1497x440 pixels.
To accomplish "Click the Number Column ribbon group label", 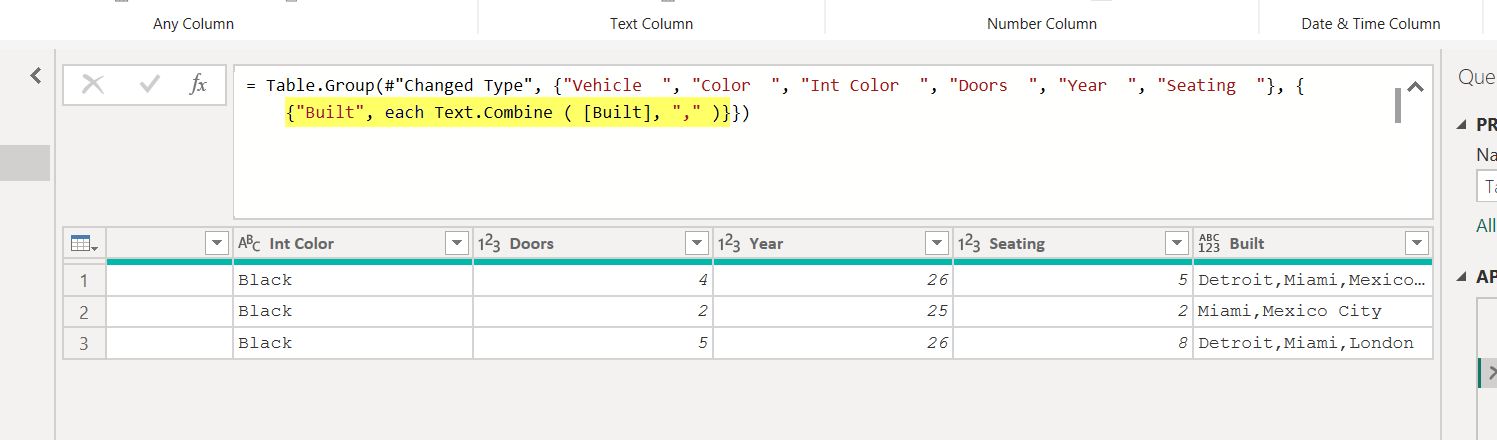I will click(x=1042, y=23).
